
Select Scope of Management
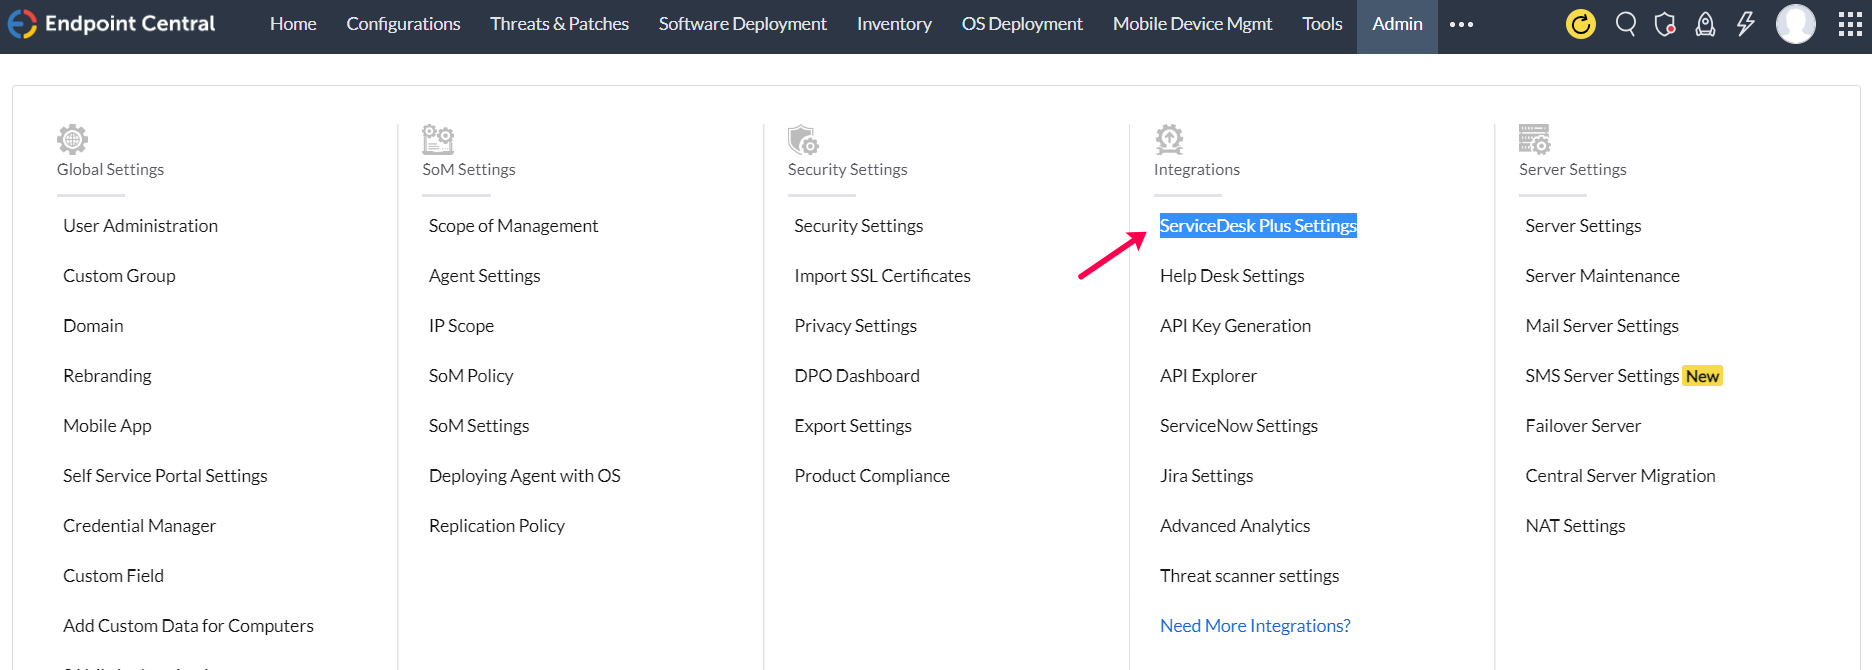pos(513,226)
